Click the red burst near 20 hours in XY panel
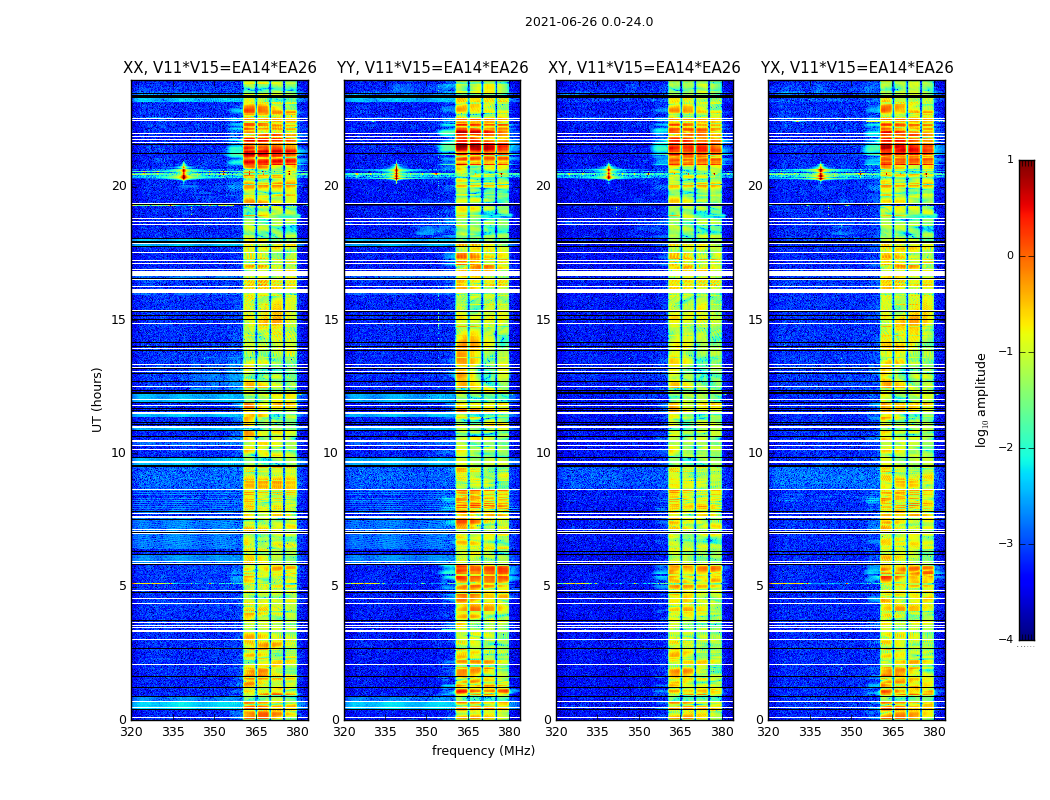This screenshot has height=800, width=1050. click(x=609, y=173)
